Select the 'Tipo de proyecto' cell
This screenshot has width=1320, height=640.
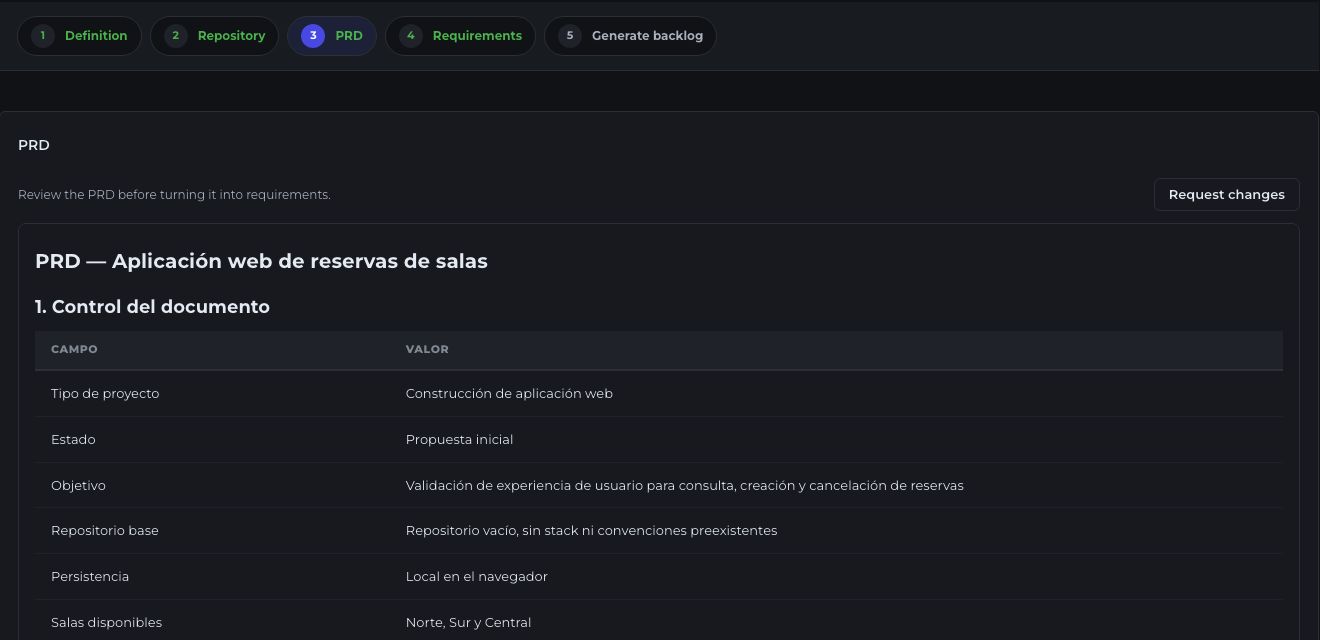tap(105, 394)
